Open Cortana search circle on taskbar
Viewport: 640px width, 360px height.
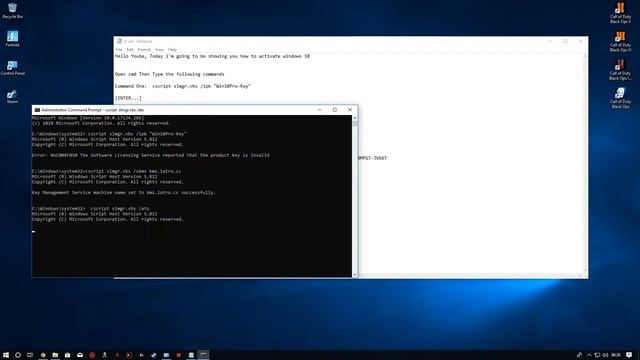tap(18, 355)
